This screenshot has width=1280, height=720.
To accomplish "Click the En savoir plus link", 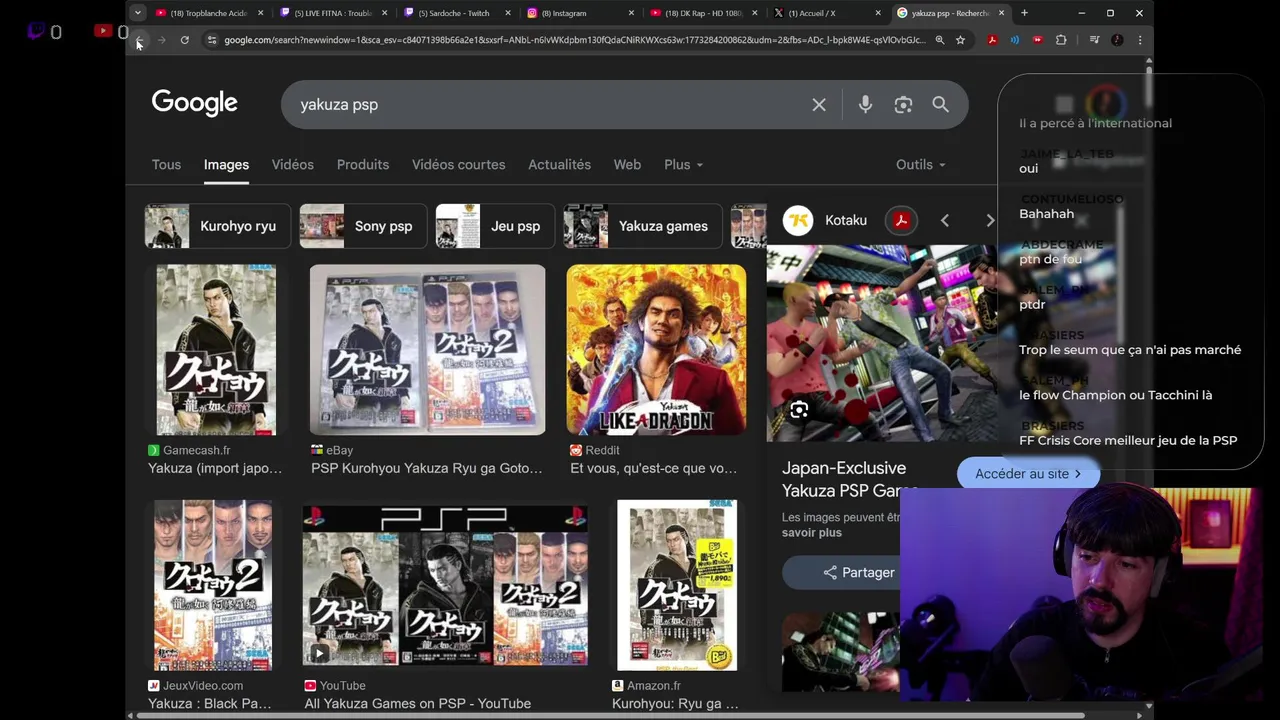I will (x=812, y=532).
